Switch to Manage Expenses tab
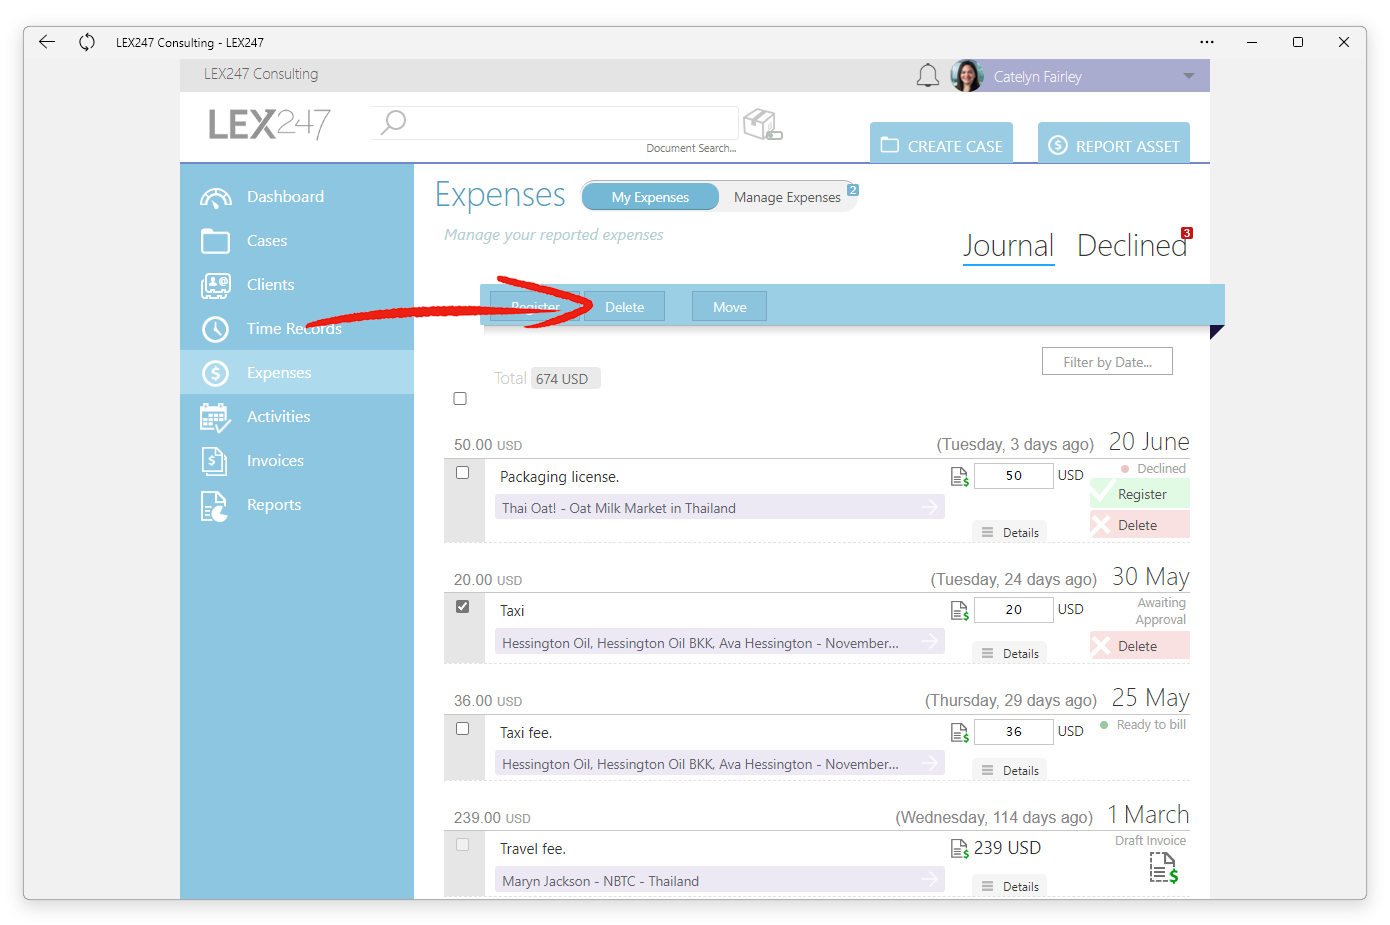The width and height of the screenshot is (1390, 925). (x=787, y=197)
